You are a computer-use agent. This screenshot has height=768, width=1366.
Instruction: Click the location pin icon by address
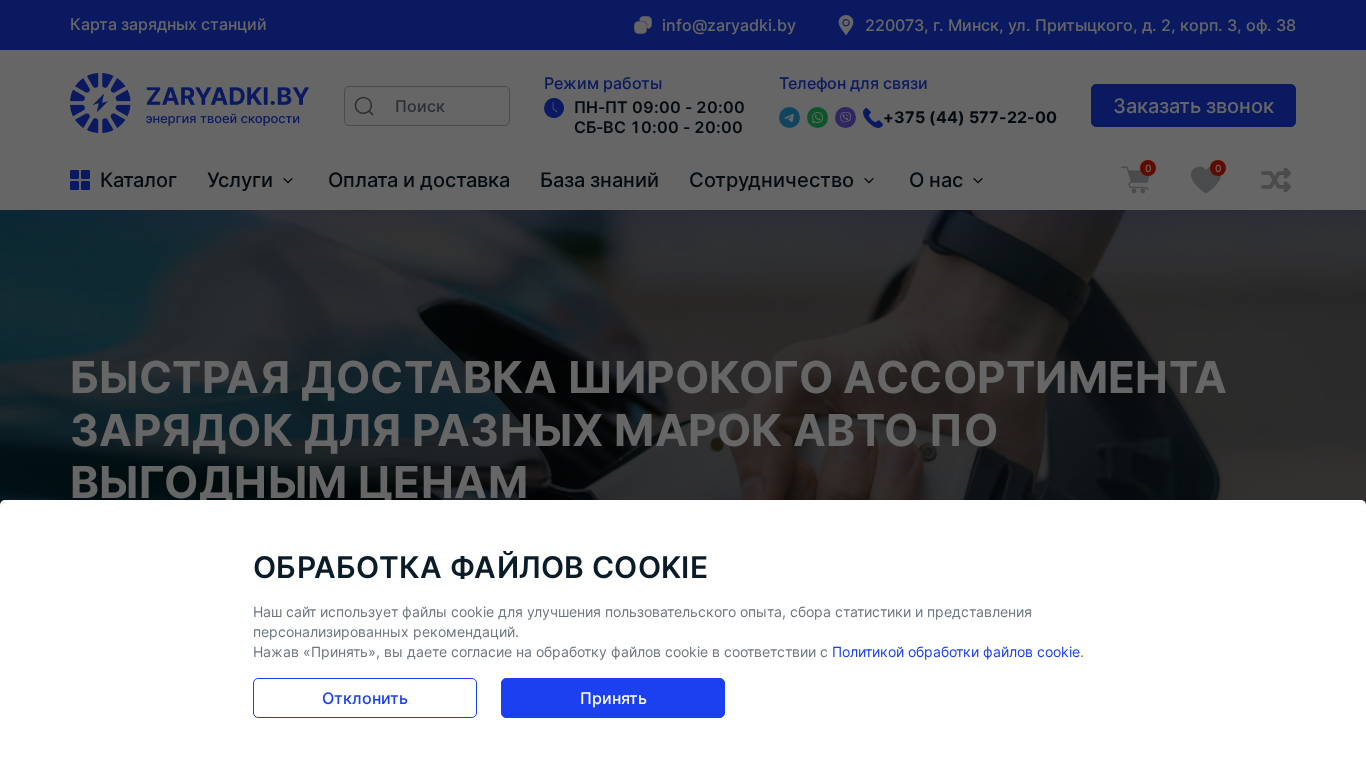(x=846, y=25)
